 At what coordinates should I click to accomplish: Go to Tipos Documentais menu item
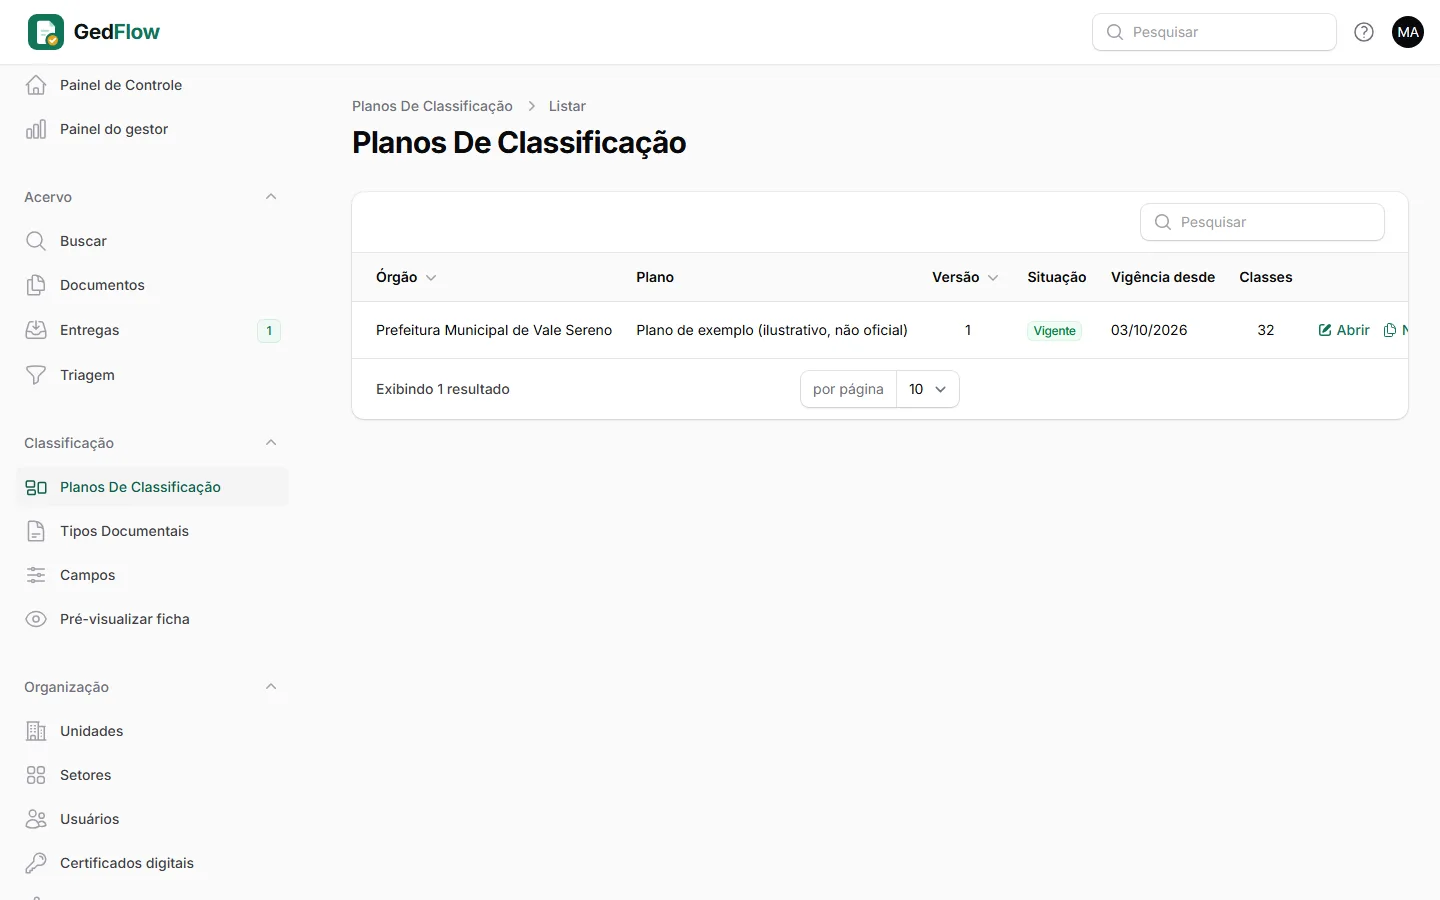152,531
